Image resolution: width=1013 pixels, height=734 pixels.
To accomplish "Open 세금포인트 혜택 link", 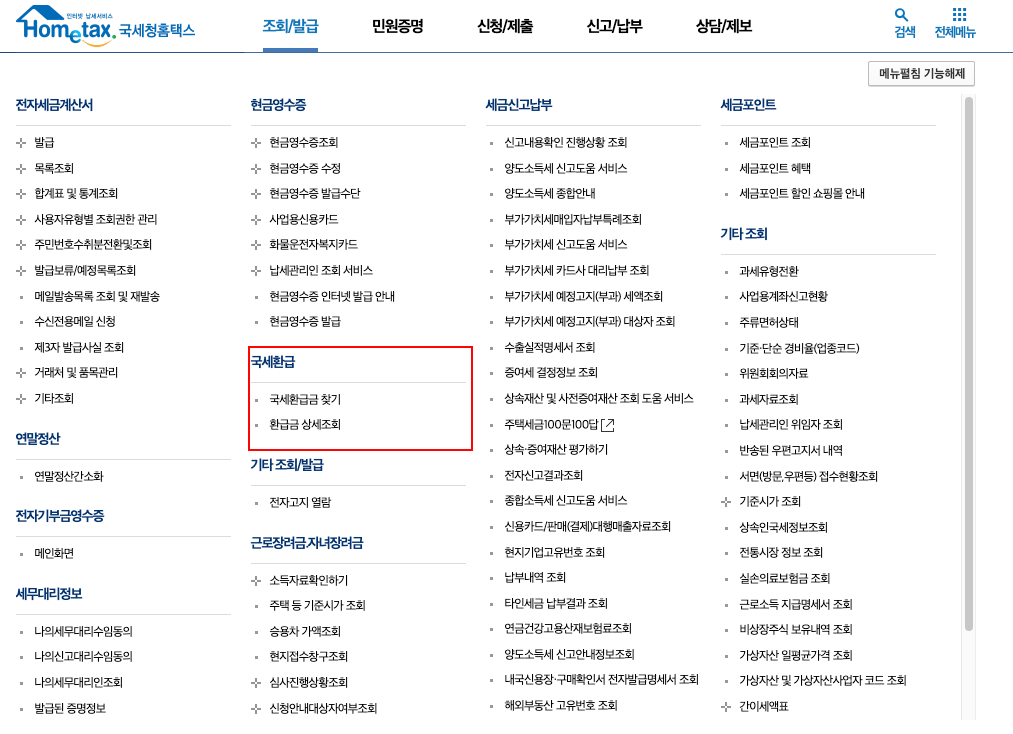I will pos(775,169).
